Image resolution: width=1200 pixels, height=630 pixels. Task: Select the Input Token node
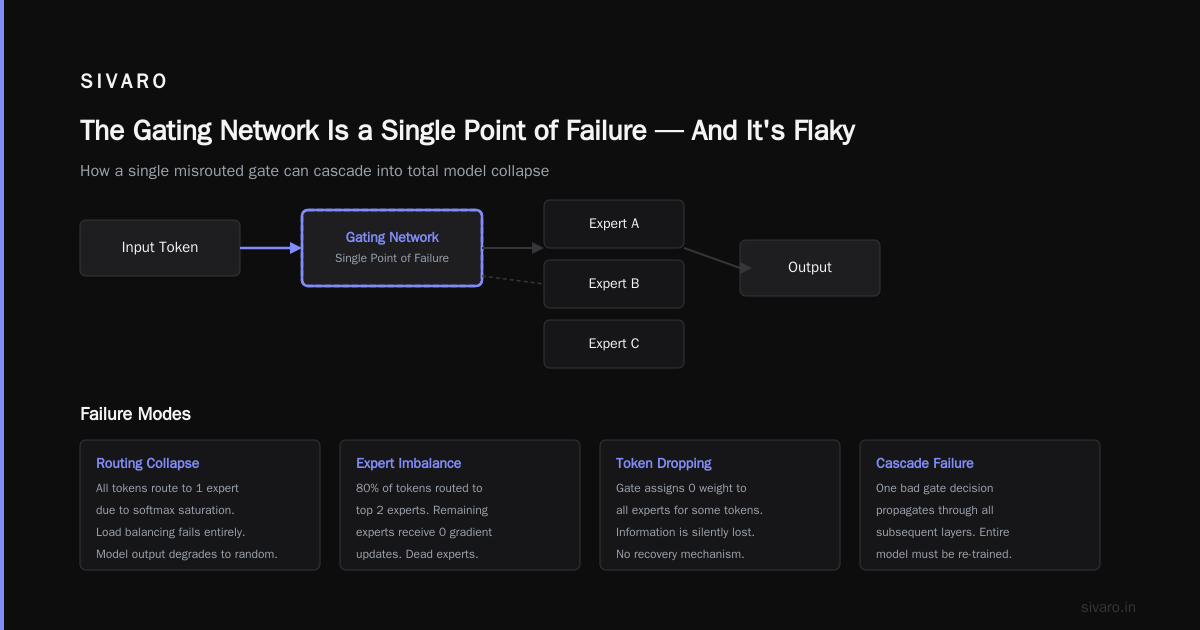(x=160, y=248)
